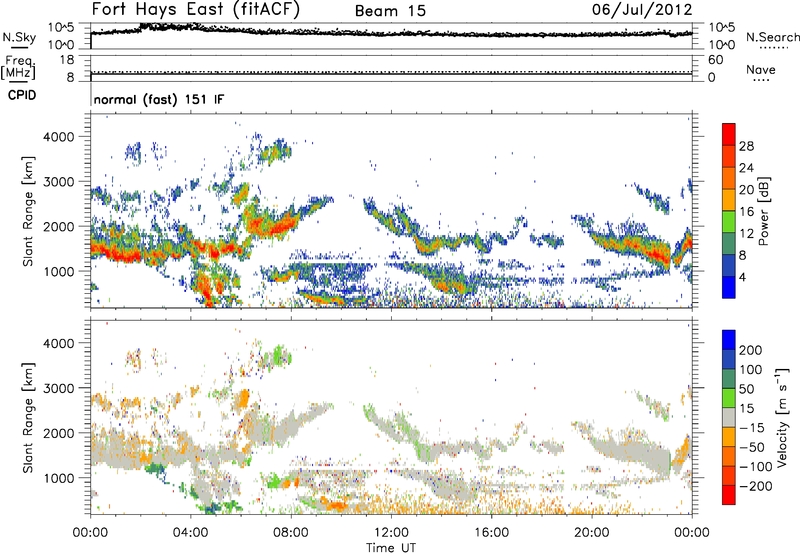
Task: Click the 'Time UT' axis label
Action: pos(391,548)
